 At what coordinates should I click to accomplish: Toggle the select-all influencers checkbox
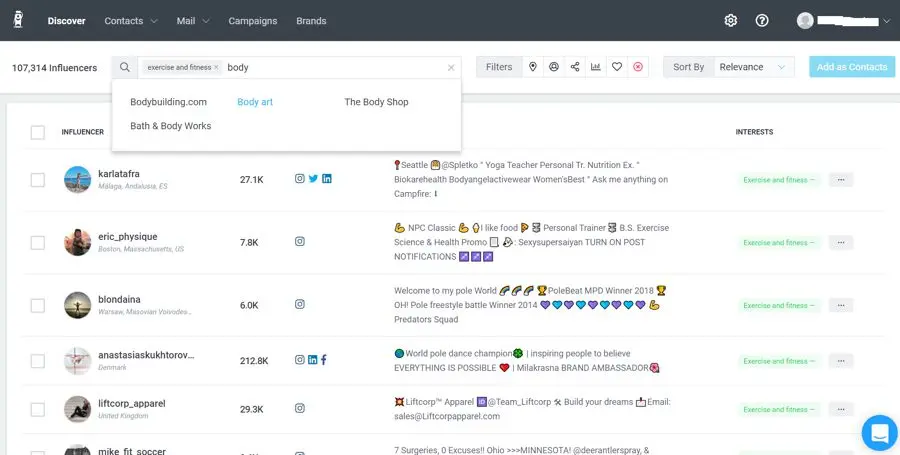(38, 132)
